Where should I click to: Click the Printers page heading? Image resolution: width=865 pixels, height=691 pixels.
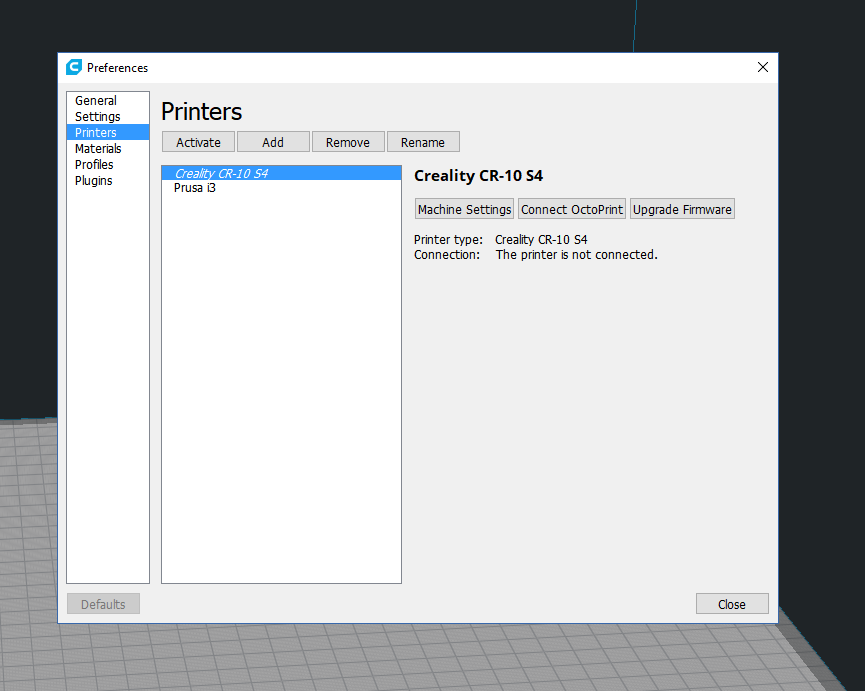point(201,111)
